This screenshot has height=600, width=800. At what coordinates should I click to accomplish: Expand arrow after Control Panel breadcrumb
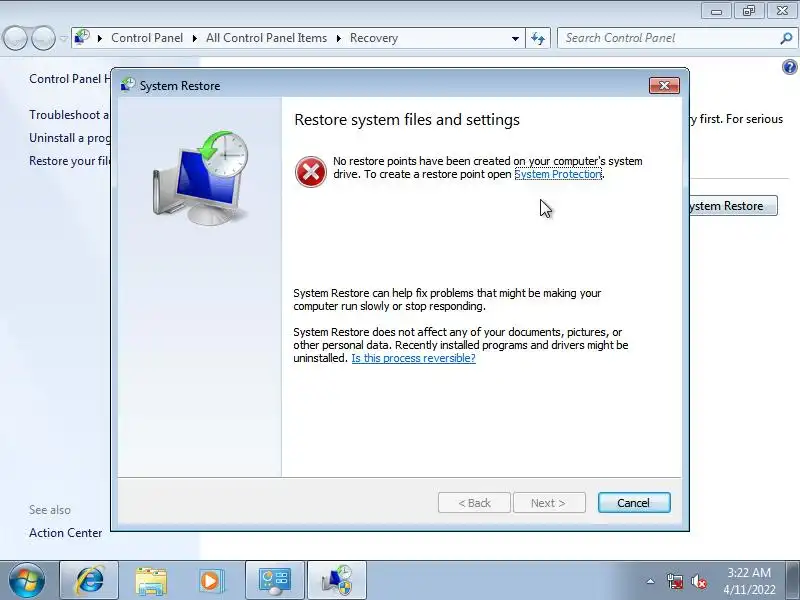pyautogui.click(x=194, y=38)
